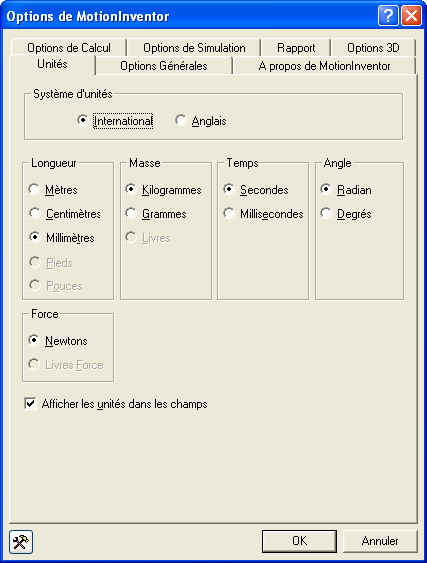Select the International unit system
This screenshot has width=427, height=563.
click(115, 121)
